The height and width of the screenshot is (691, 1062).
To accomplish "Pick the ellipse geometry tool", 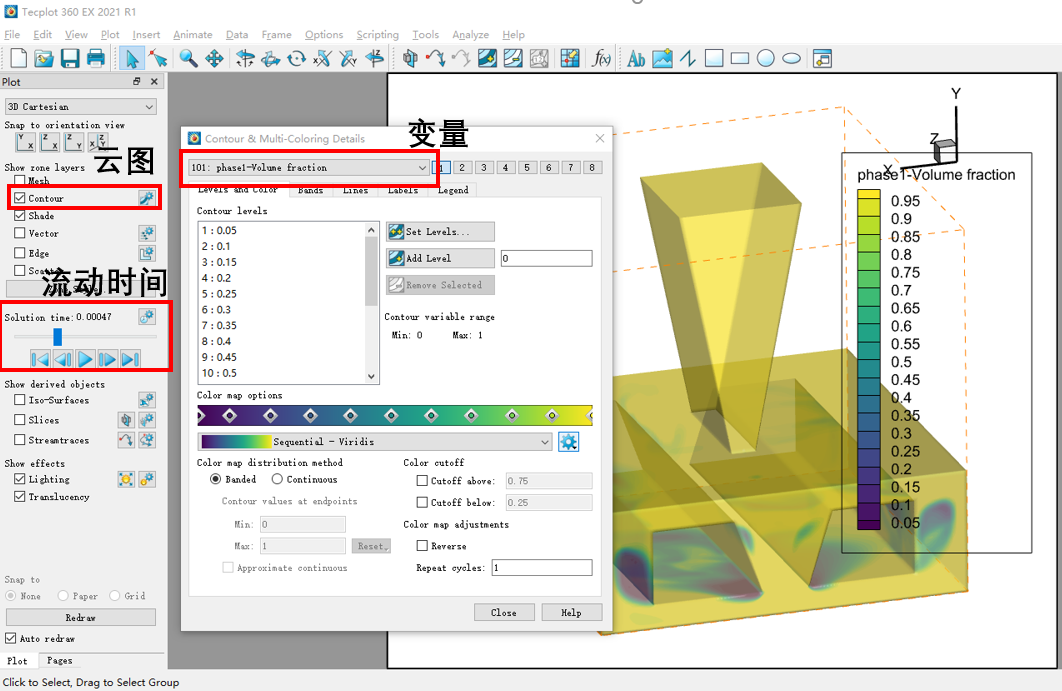I will click(791, 59).
